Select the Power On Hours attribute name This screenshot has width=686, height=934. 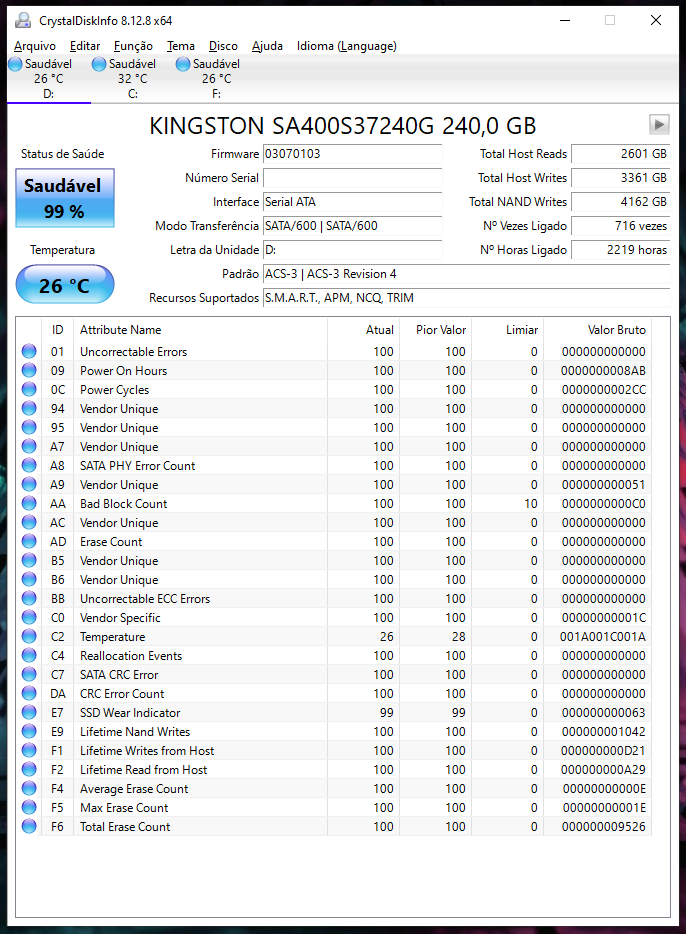(x=123, y=371)
